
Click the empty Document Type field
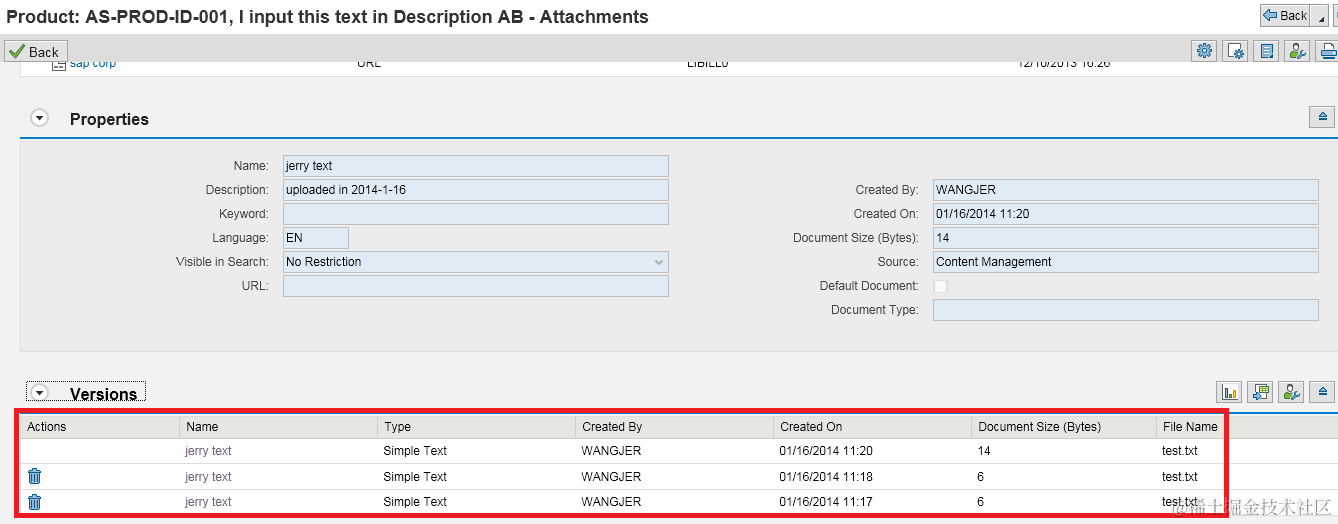[x=1126, y=310]
